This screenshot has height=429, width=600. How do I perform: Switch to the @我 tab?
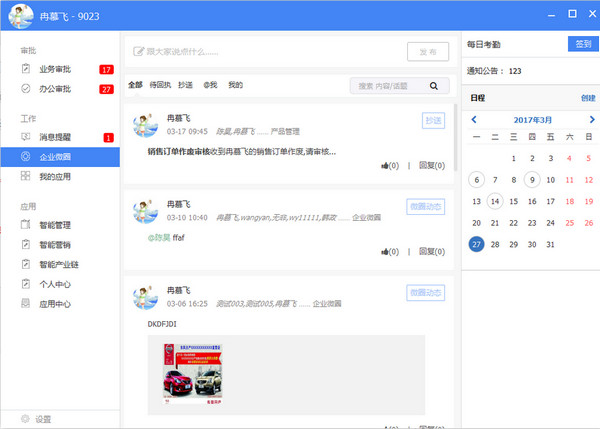click(x=210, y=86)
